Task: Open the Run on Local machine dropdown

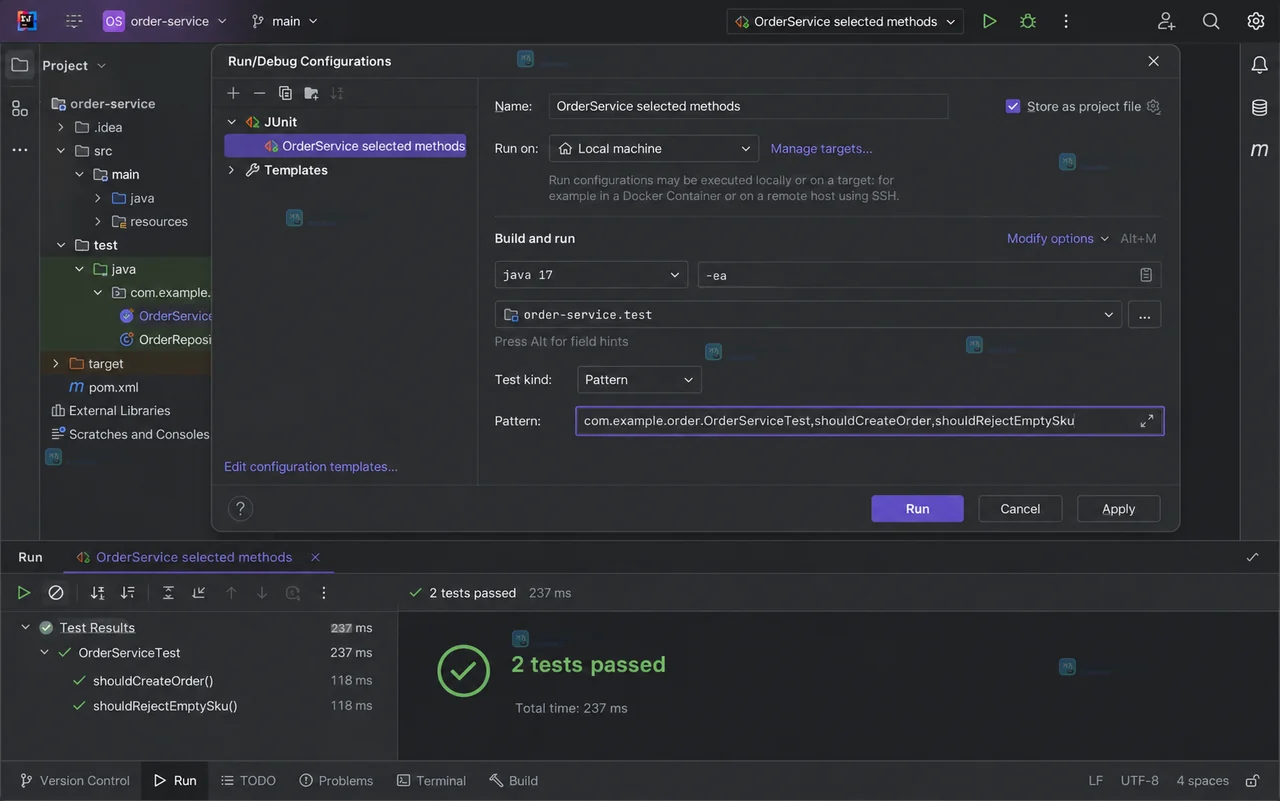Action: pyautogui.click(x=654, y=148)
